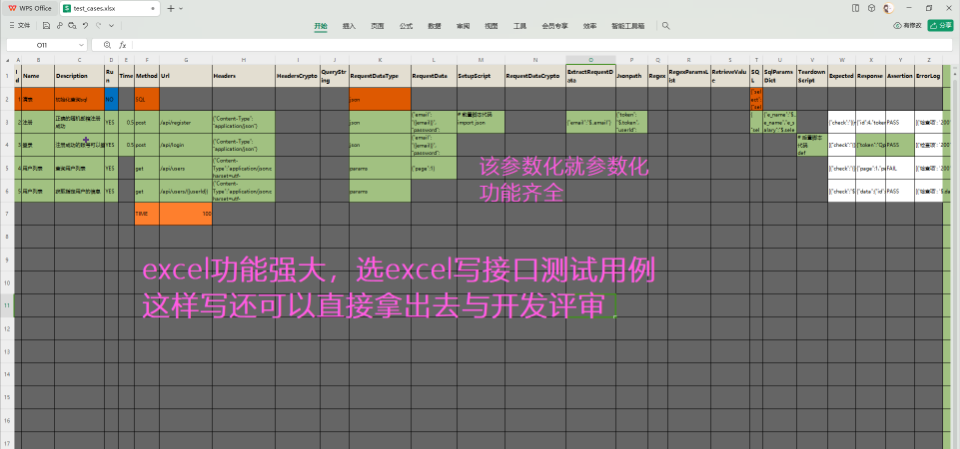
Task: Click the select-all corner of the sheet
Action: (7, 59)
